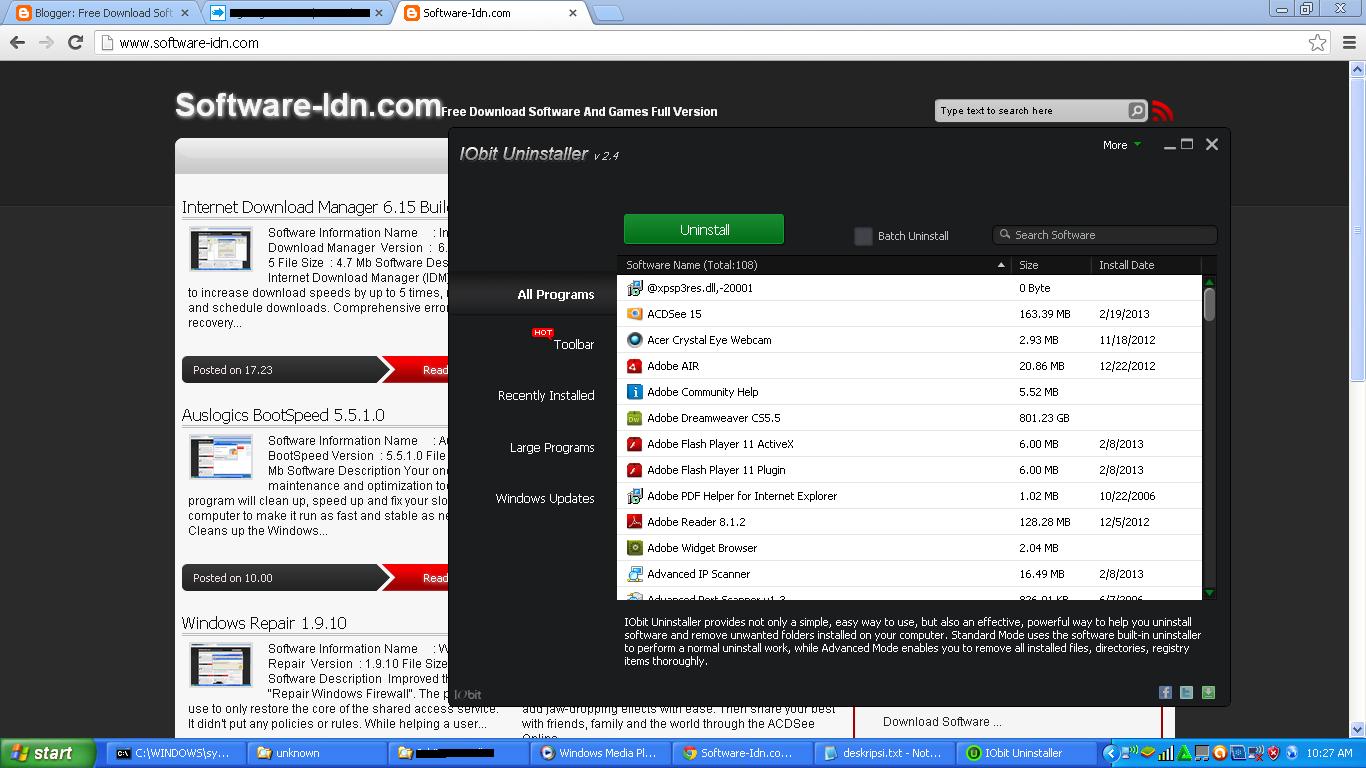This screenshot has width=1366, height=768.
Task: Enable the Batch Uninstall checkbox
Action: coord(863,236)
